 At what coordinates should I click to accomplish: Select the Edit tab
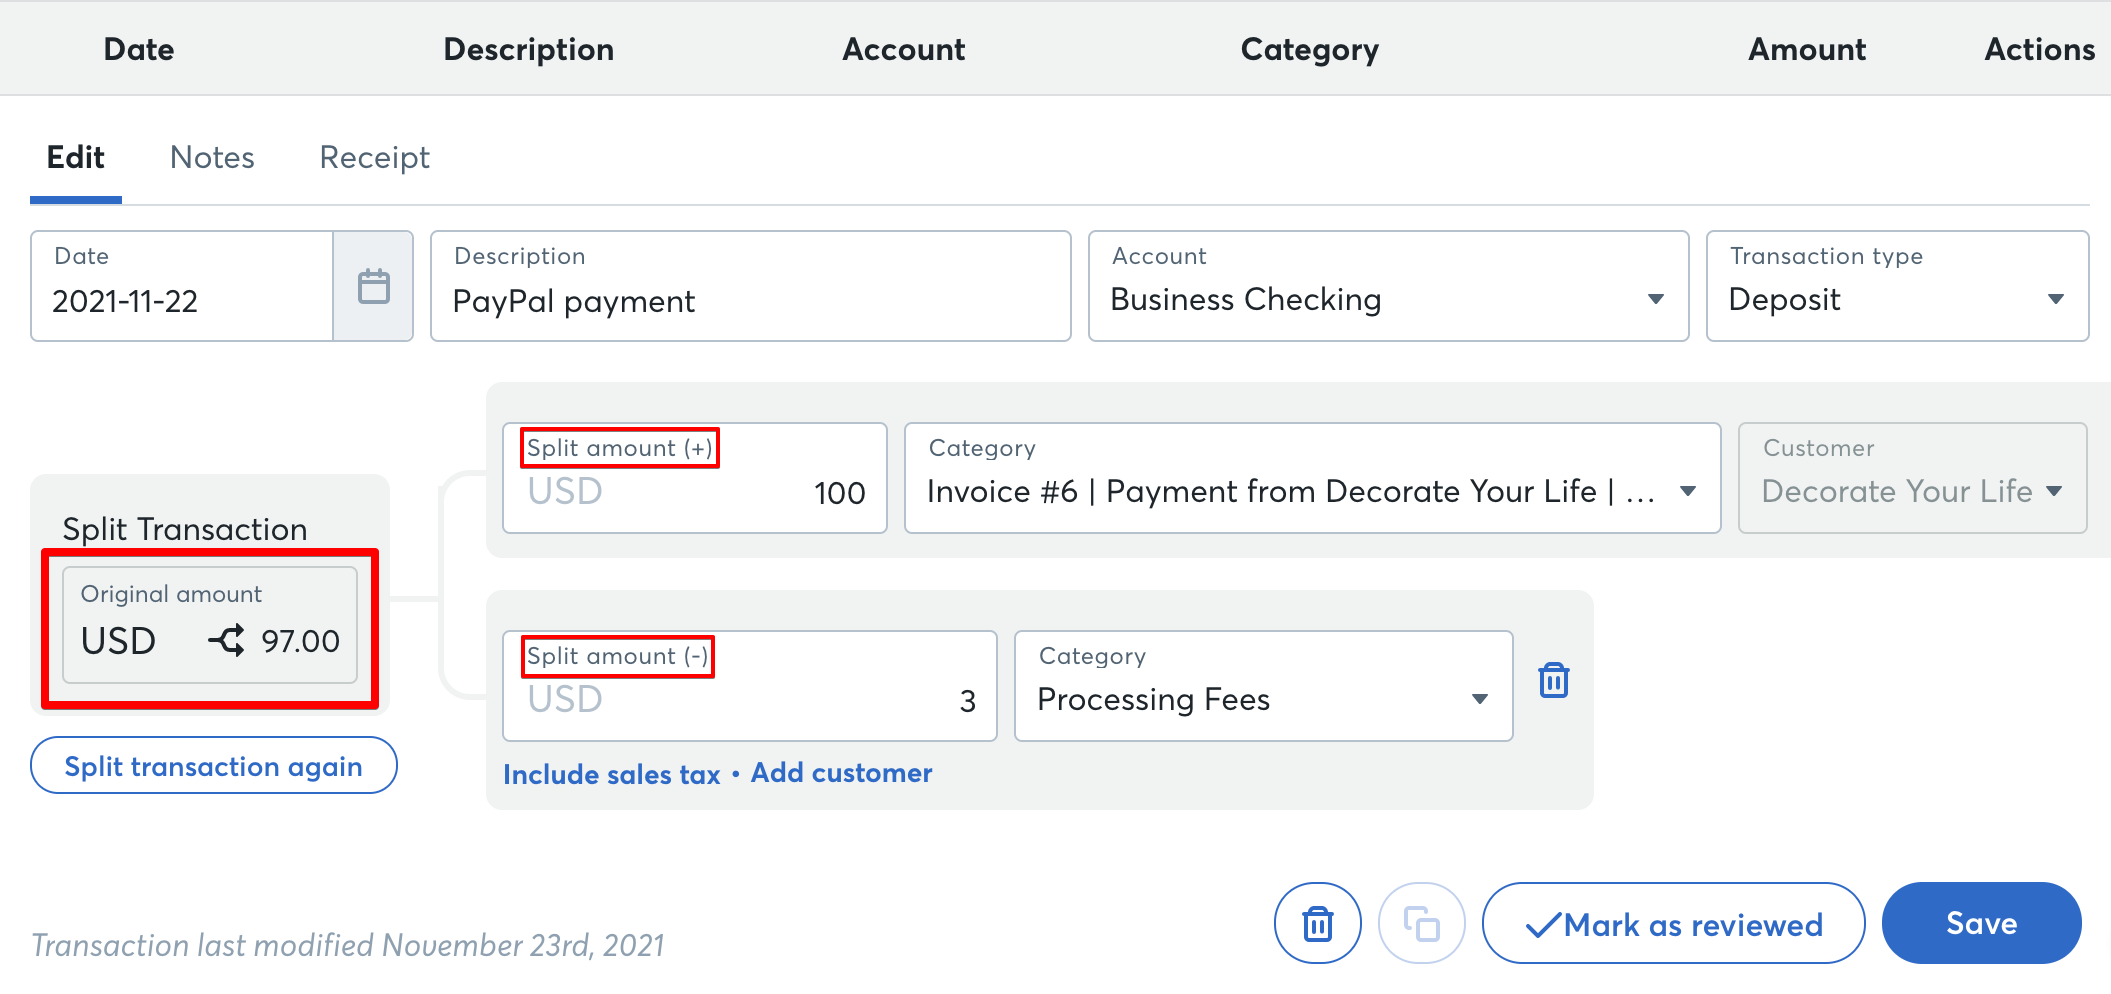(75, 157)
